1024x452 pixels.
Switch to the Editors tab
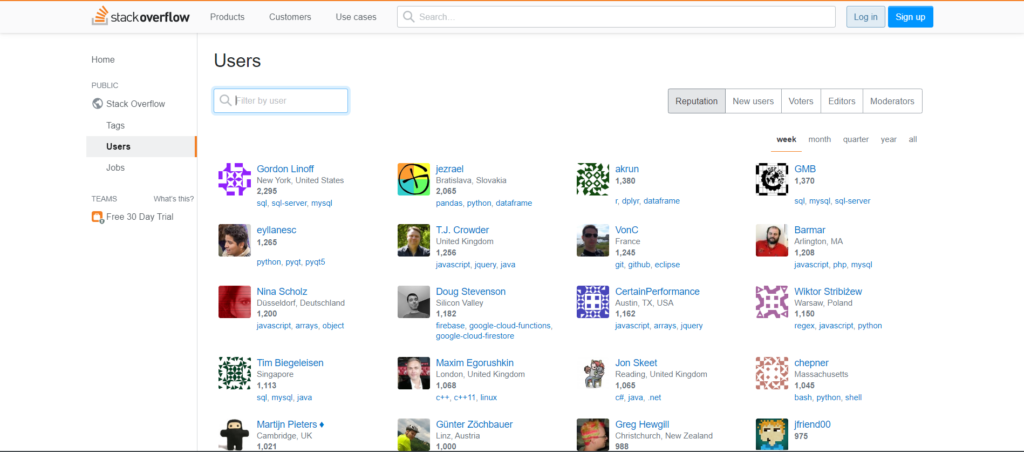click(x=841, y=101)
